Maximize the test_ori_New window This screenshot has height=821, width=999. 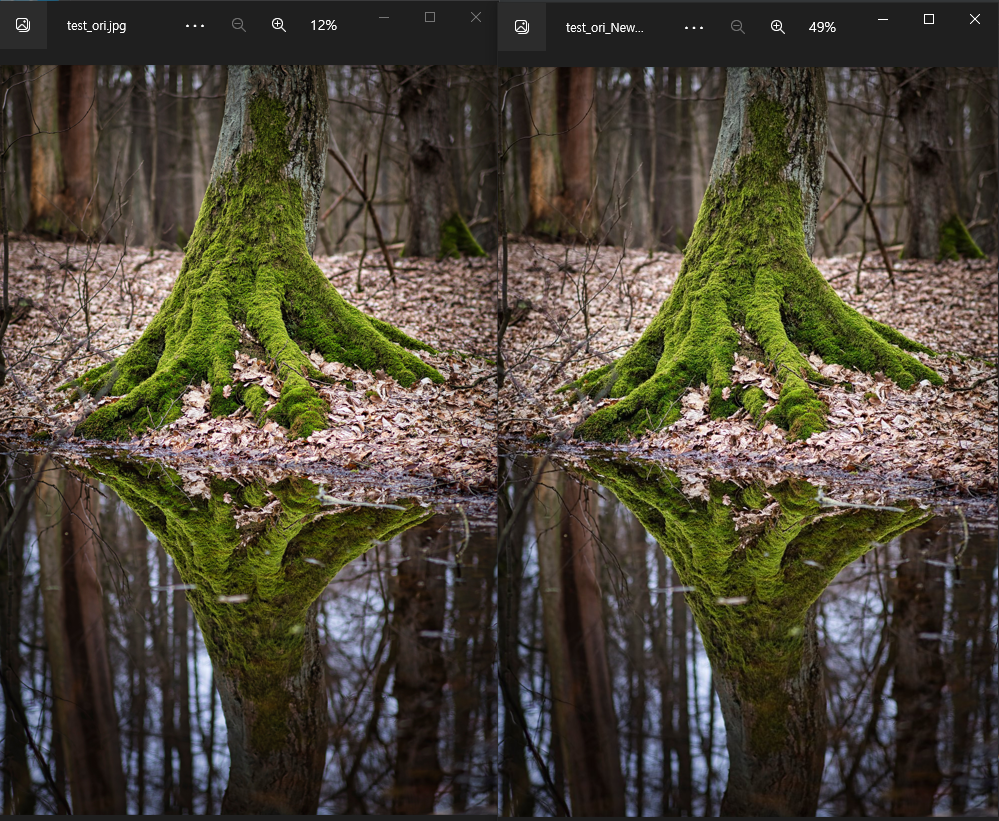pyautogui.click(x=929, y=19)
